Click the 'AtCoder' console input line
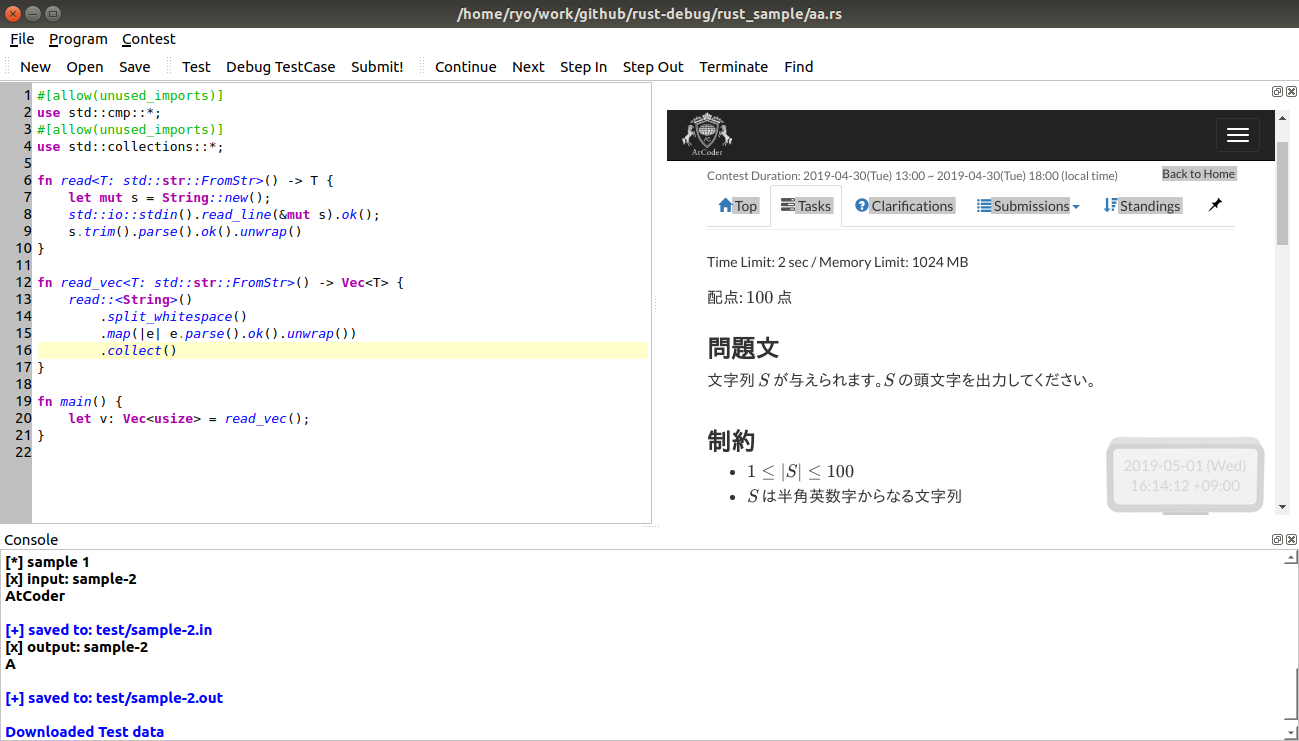This screenshot has width=1299, height=741. tap(35, 596)
